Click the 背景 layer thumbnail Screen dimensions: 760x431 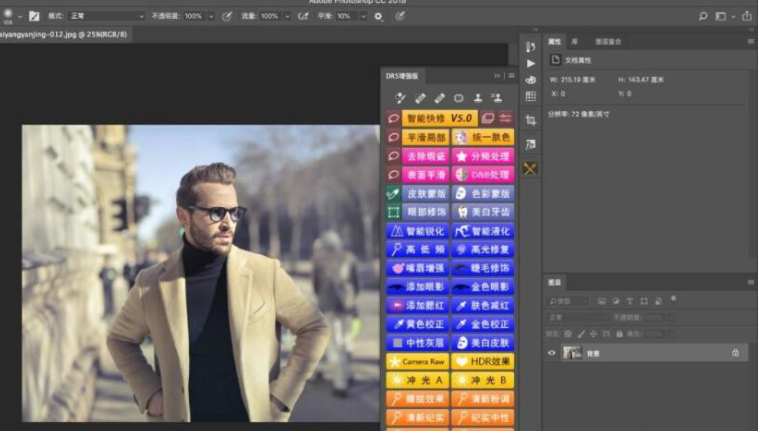point(573,353)
